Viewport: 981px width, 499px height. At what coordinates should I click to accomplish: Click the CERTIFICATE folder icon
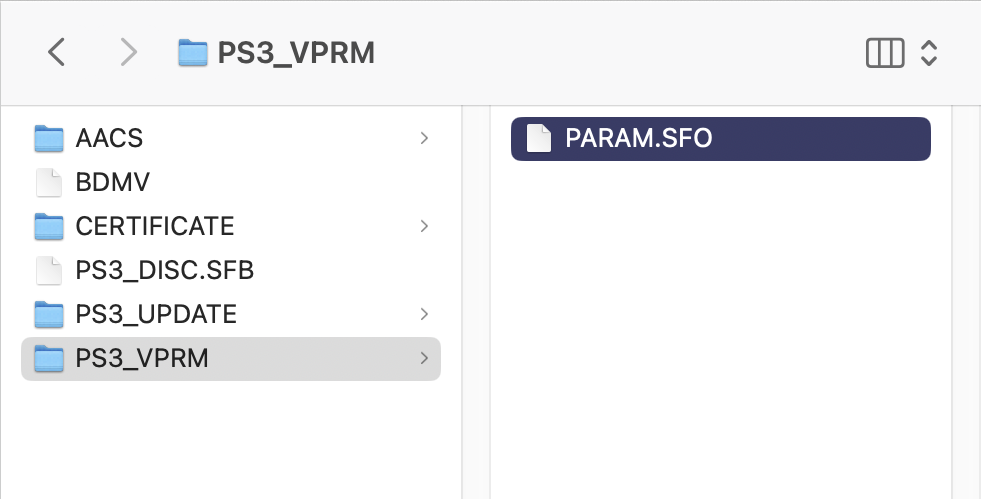49,226
